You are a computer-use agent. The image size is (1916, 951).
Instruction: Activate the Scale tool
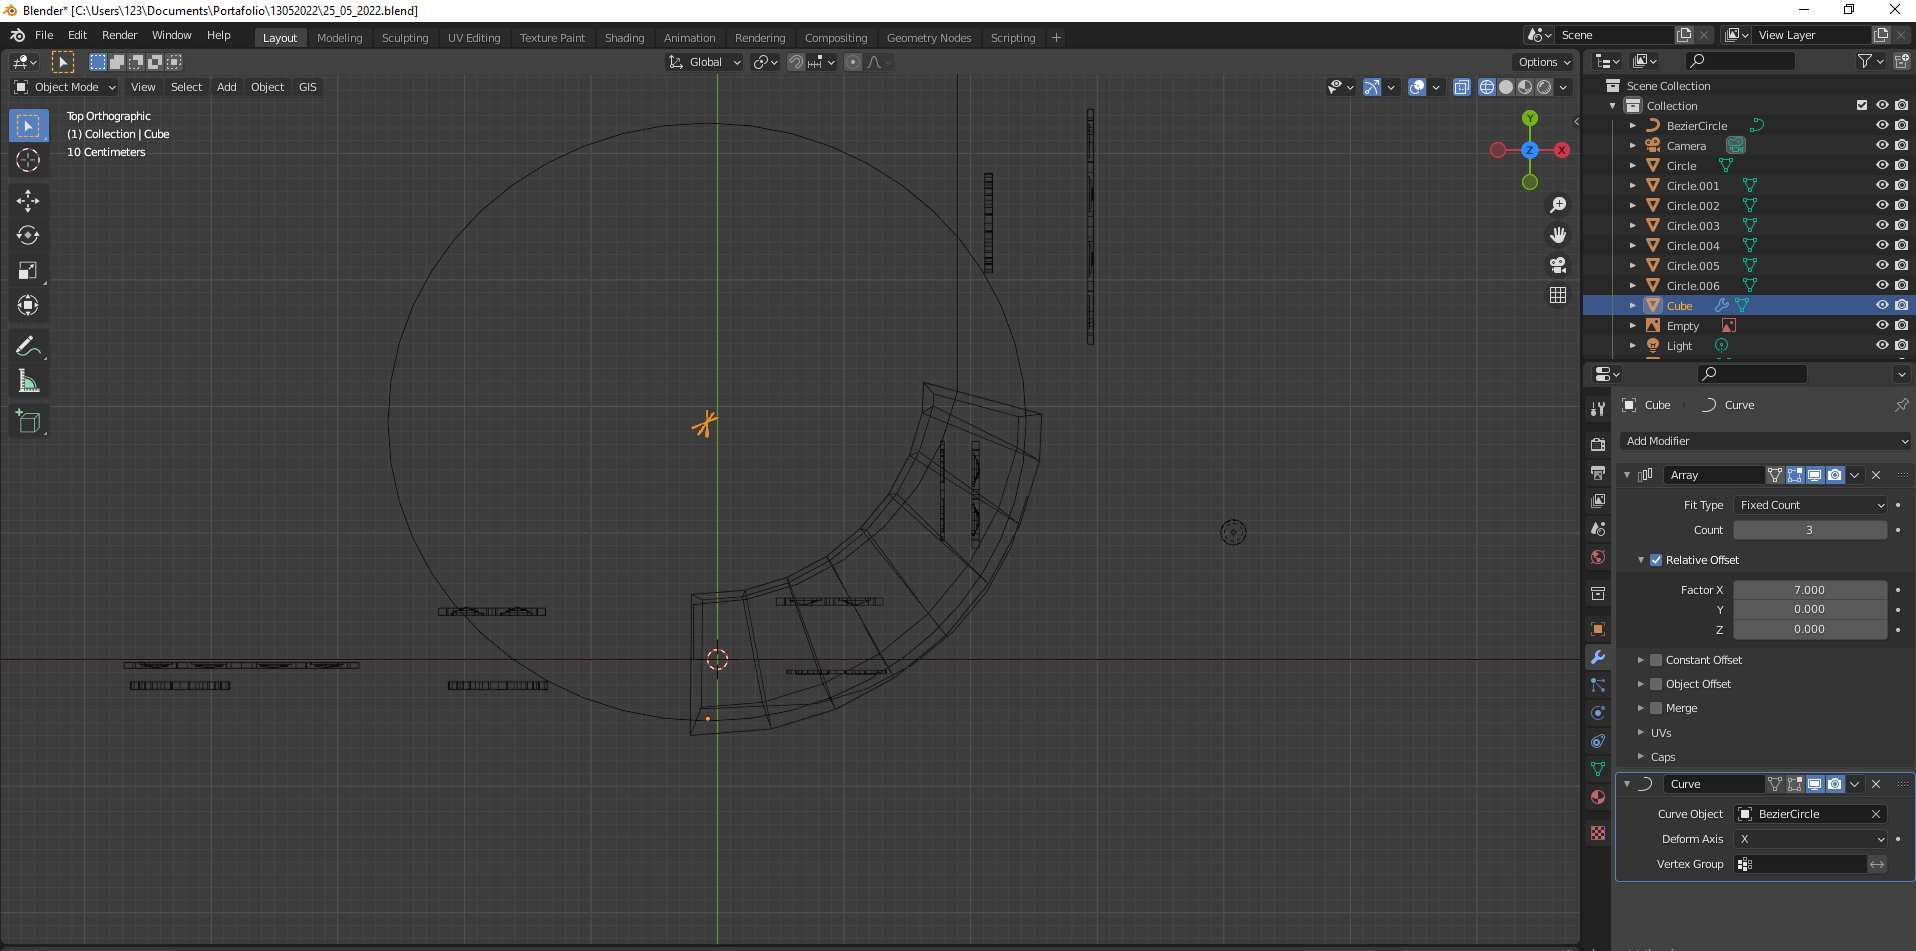point(28,271)
